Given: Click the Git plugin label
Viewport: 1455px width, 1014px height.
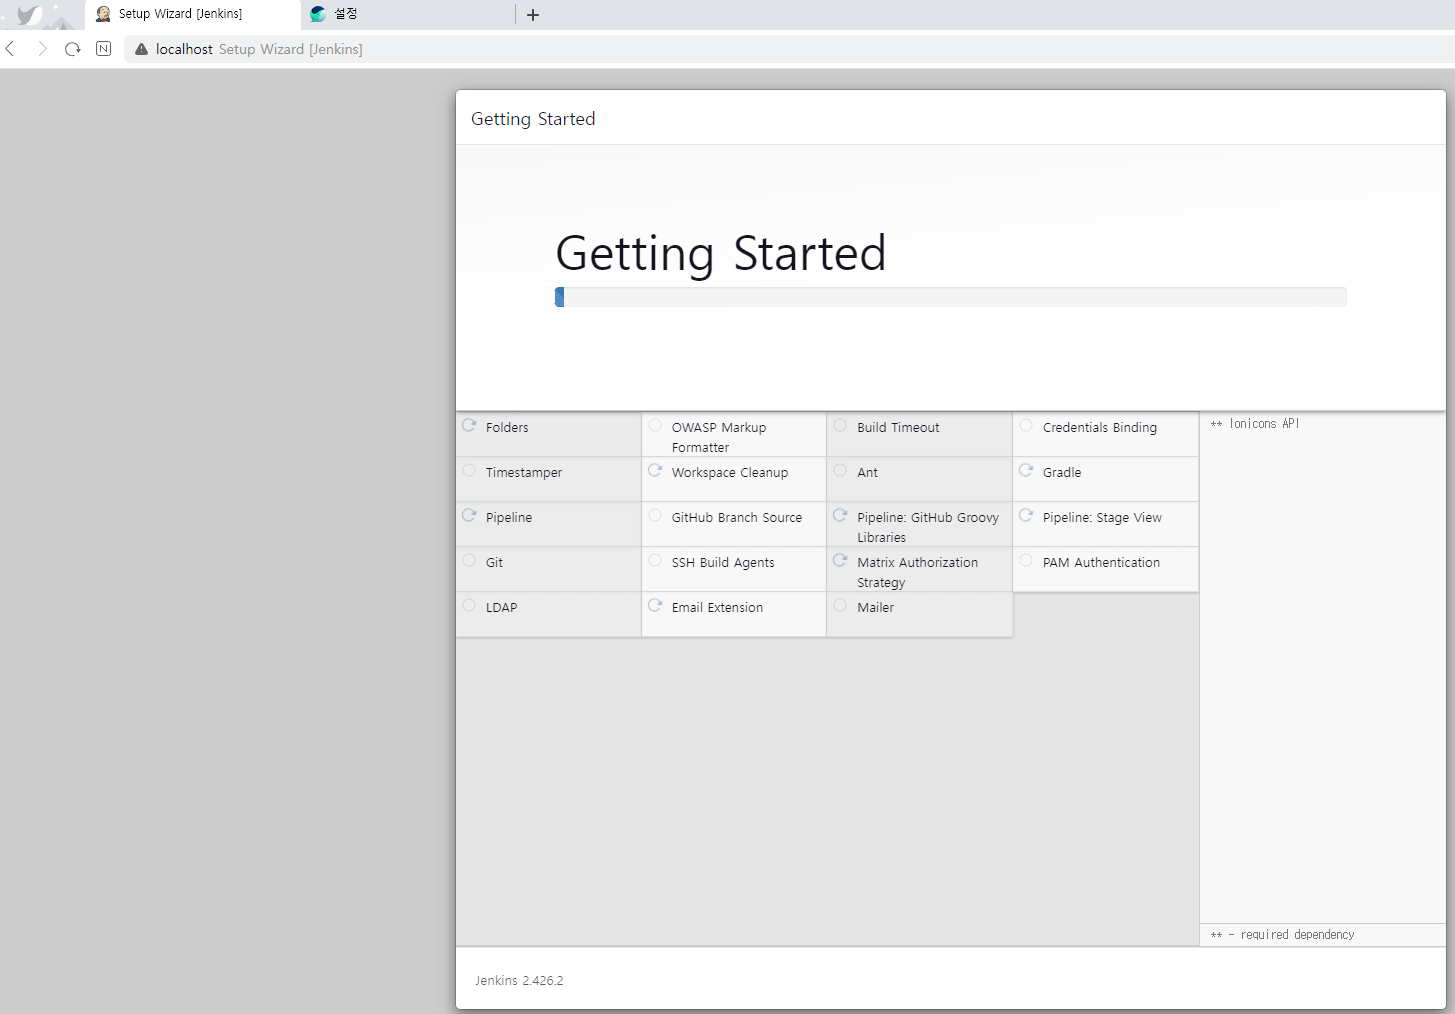Looking at the screenshot, I should point(494,562).
